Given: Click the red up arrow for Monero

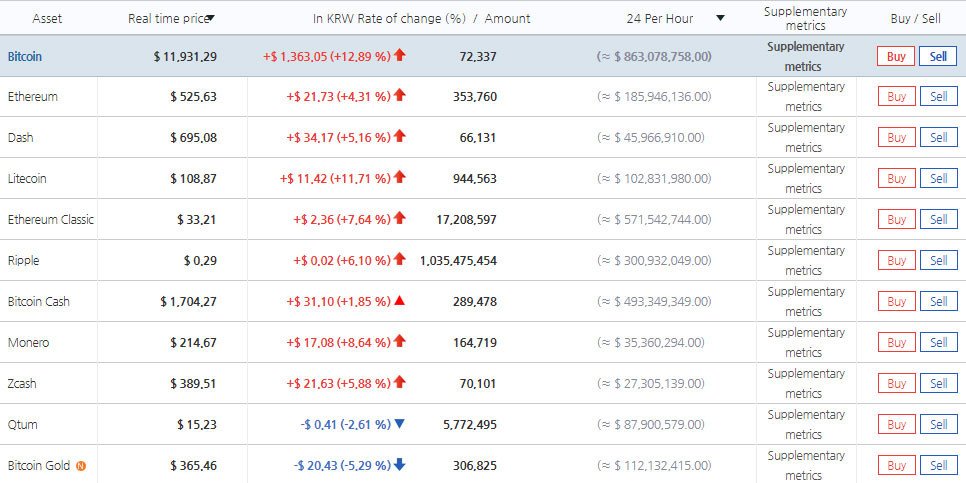Looking at the screenshot, I should [400, 342].
